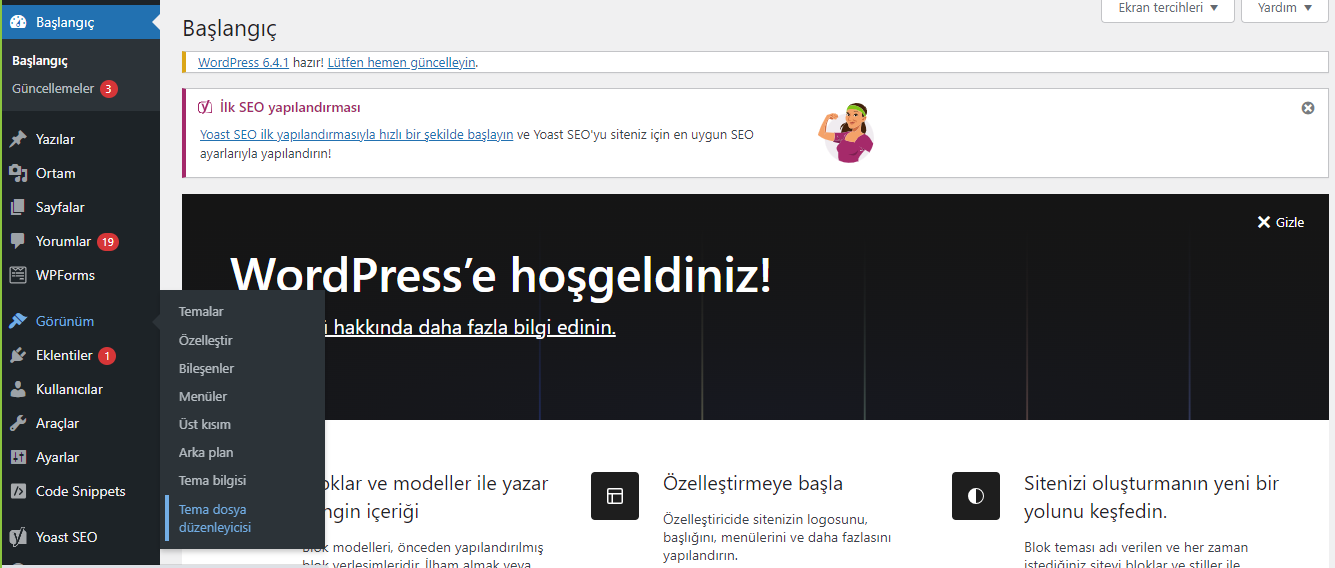Follow the WordPress 6.4.1 link

click(243, 62)
